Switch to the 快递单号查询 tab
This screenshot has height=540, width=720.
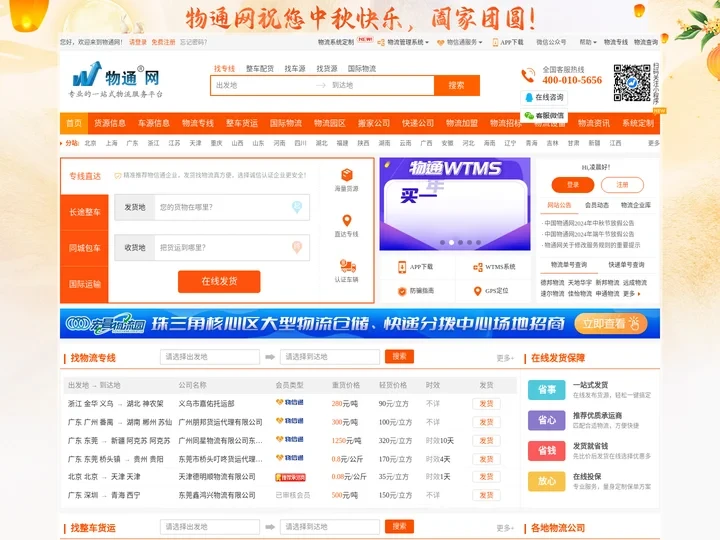pyautogui.click(x=626, y=265)
